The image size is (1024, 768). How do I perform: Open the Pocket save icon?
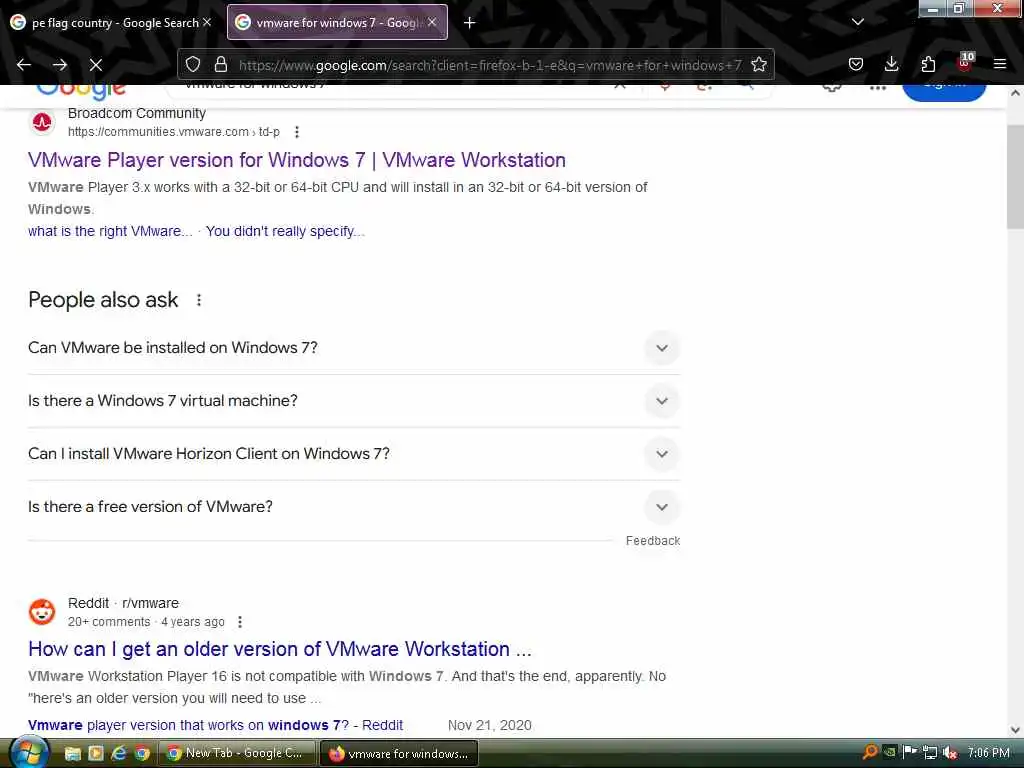pos(856,64)
